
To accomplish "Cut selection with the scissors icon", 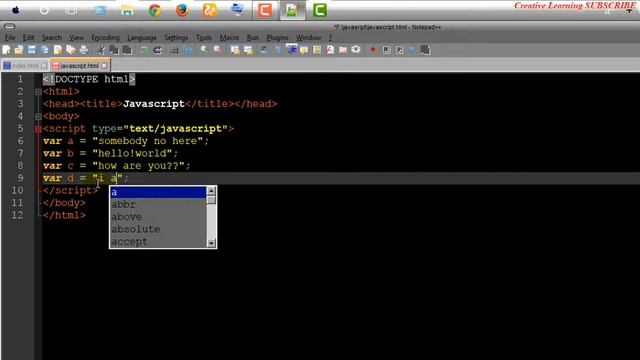I will click(101, 50).
